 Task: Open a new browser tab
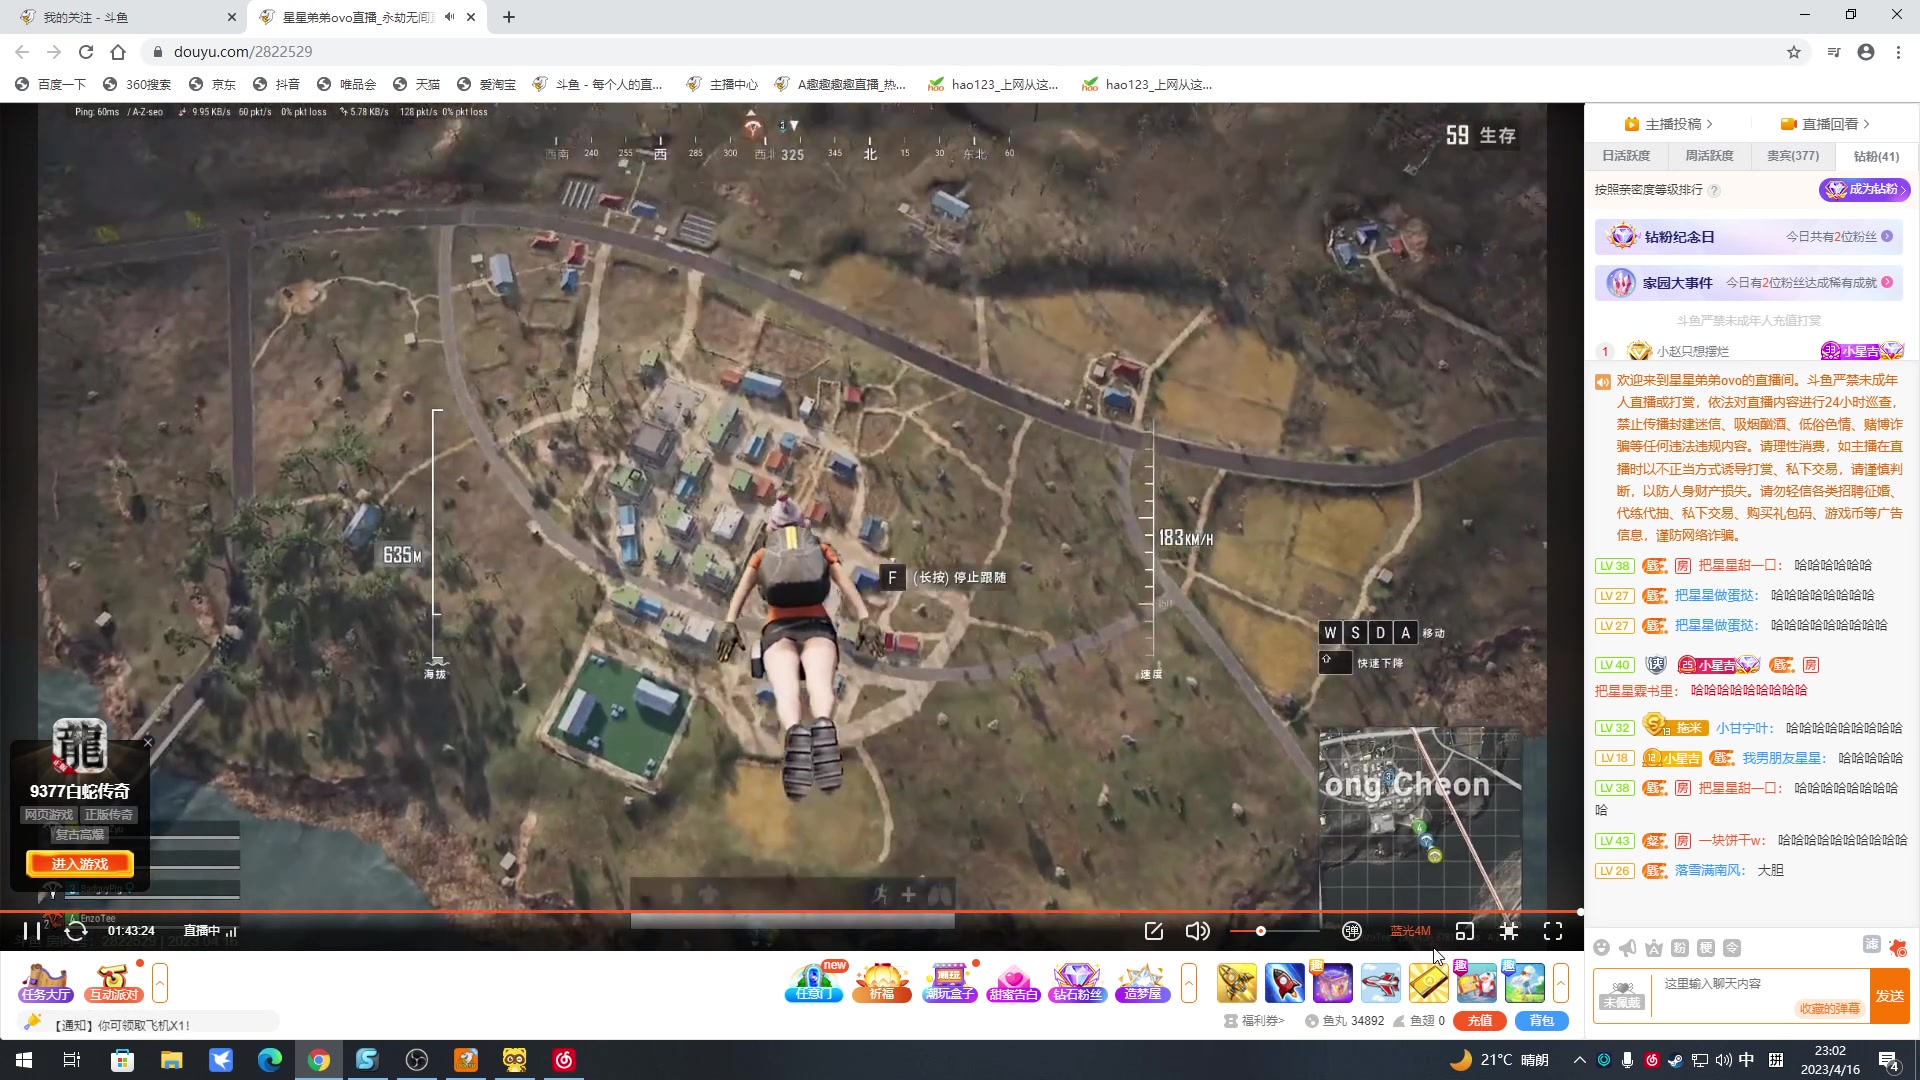(509, 17)
